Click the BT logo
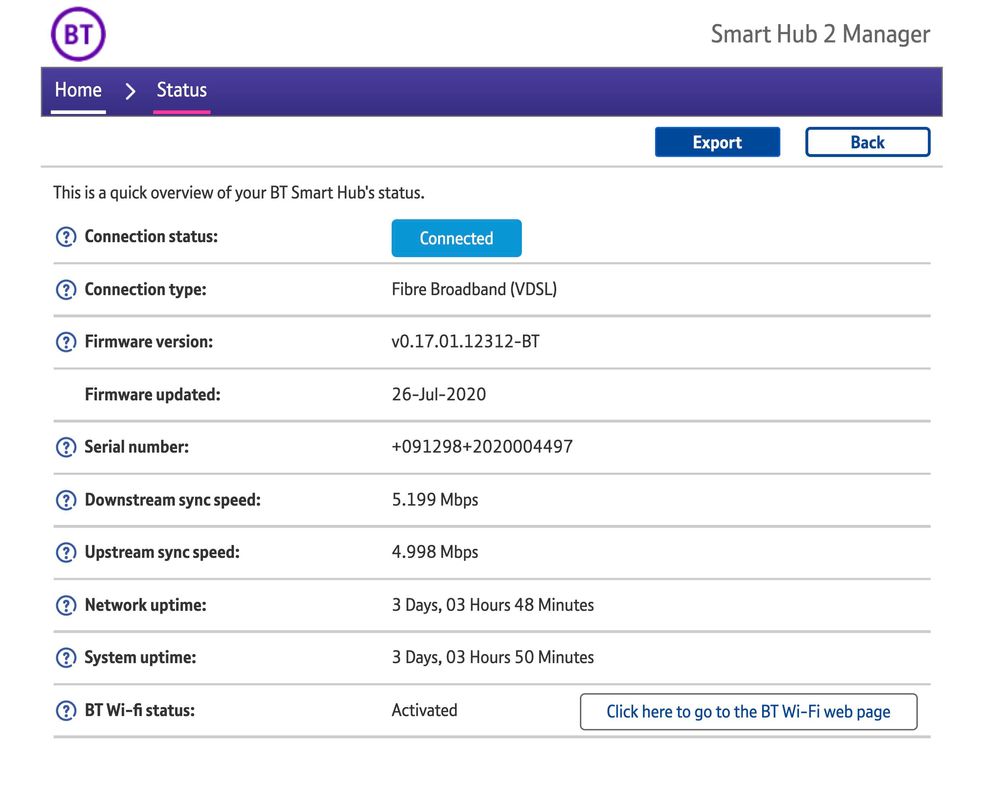998x795 pixels. 78,33
